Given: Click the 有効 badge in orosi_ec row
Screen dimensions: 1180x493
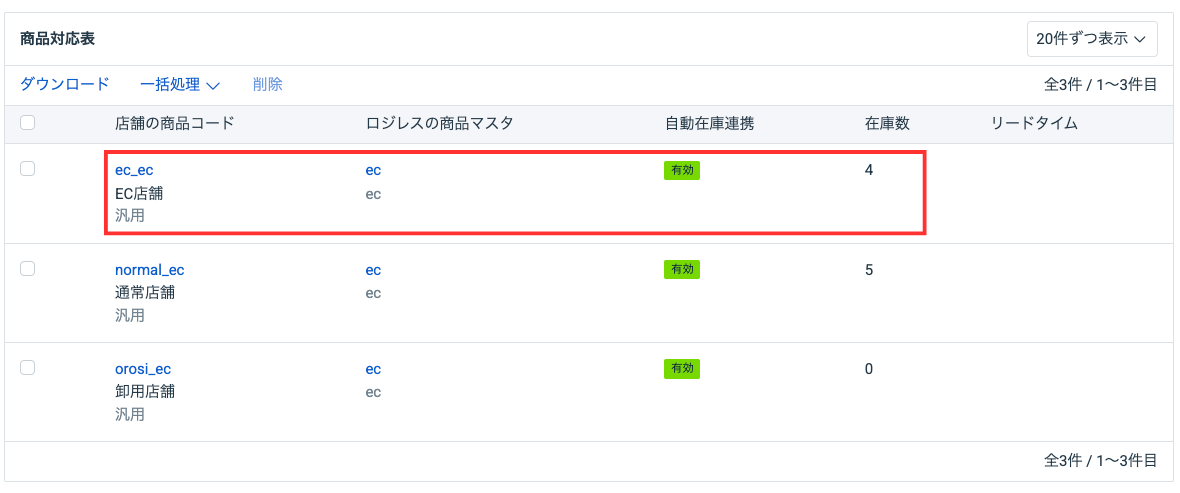Looking at the screenshot, I should [682, 369].
